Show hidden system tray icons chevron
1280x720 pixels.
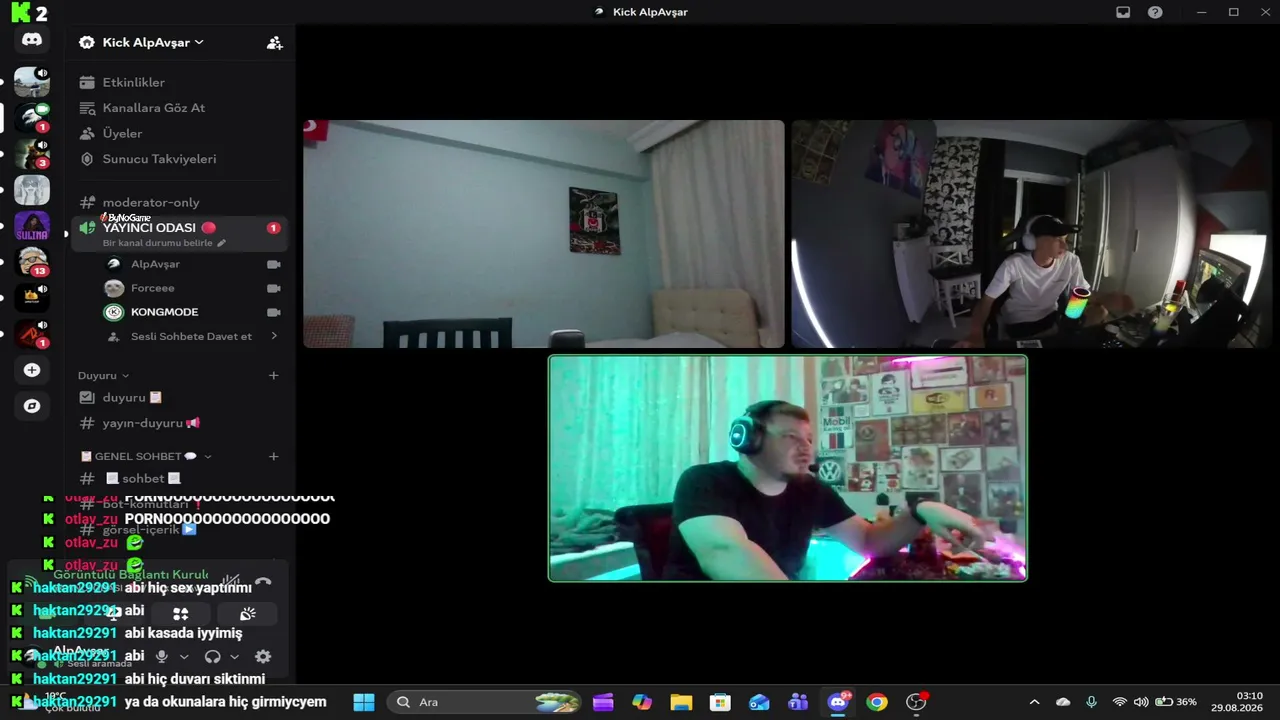[1034, 702]
